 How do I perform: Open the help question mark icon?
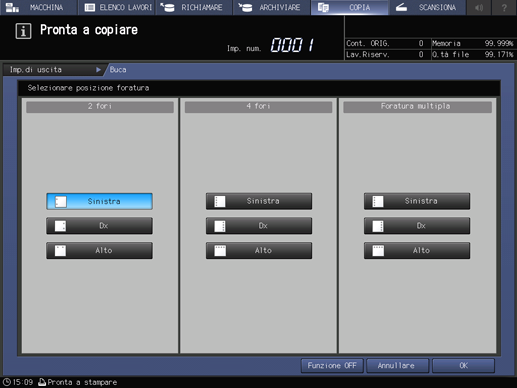pos(504,7)
